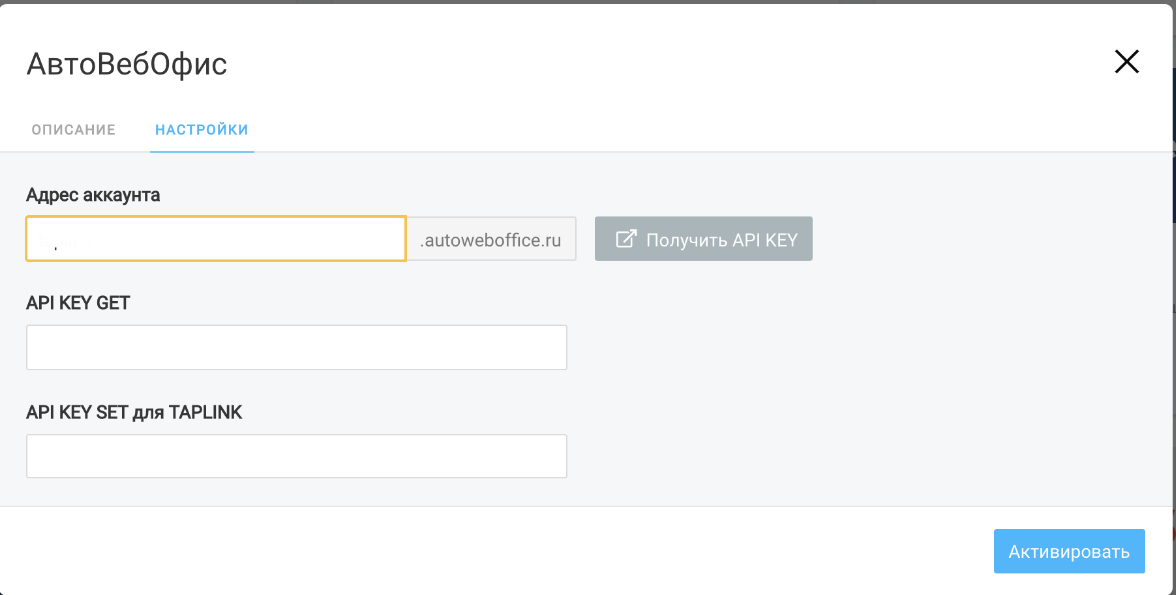
Task: Click into the API KEY GET field
Action: (x=296, y=347)
